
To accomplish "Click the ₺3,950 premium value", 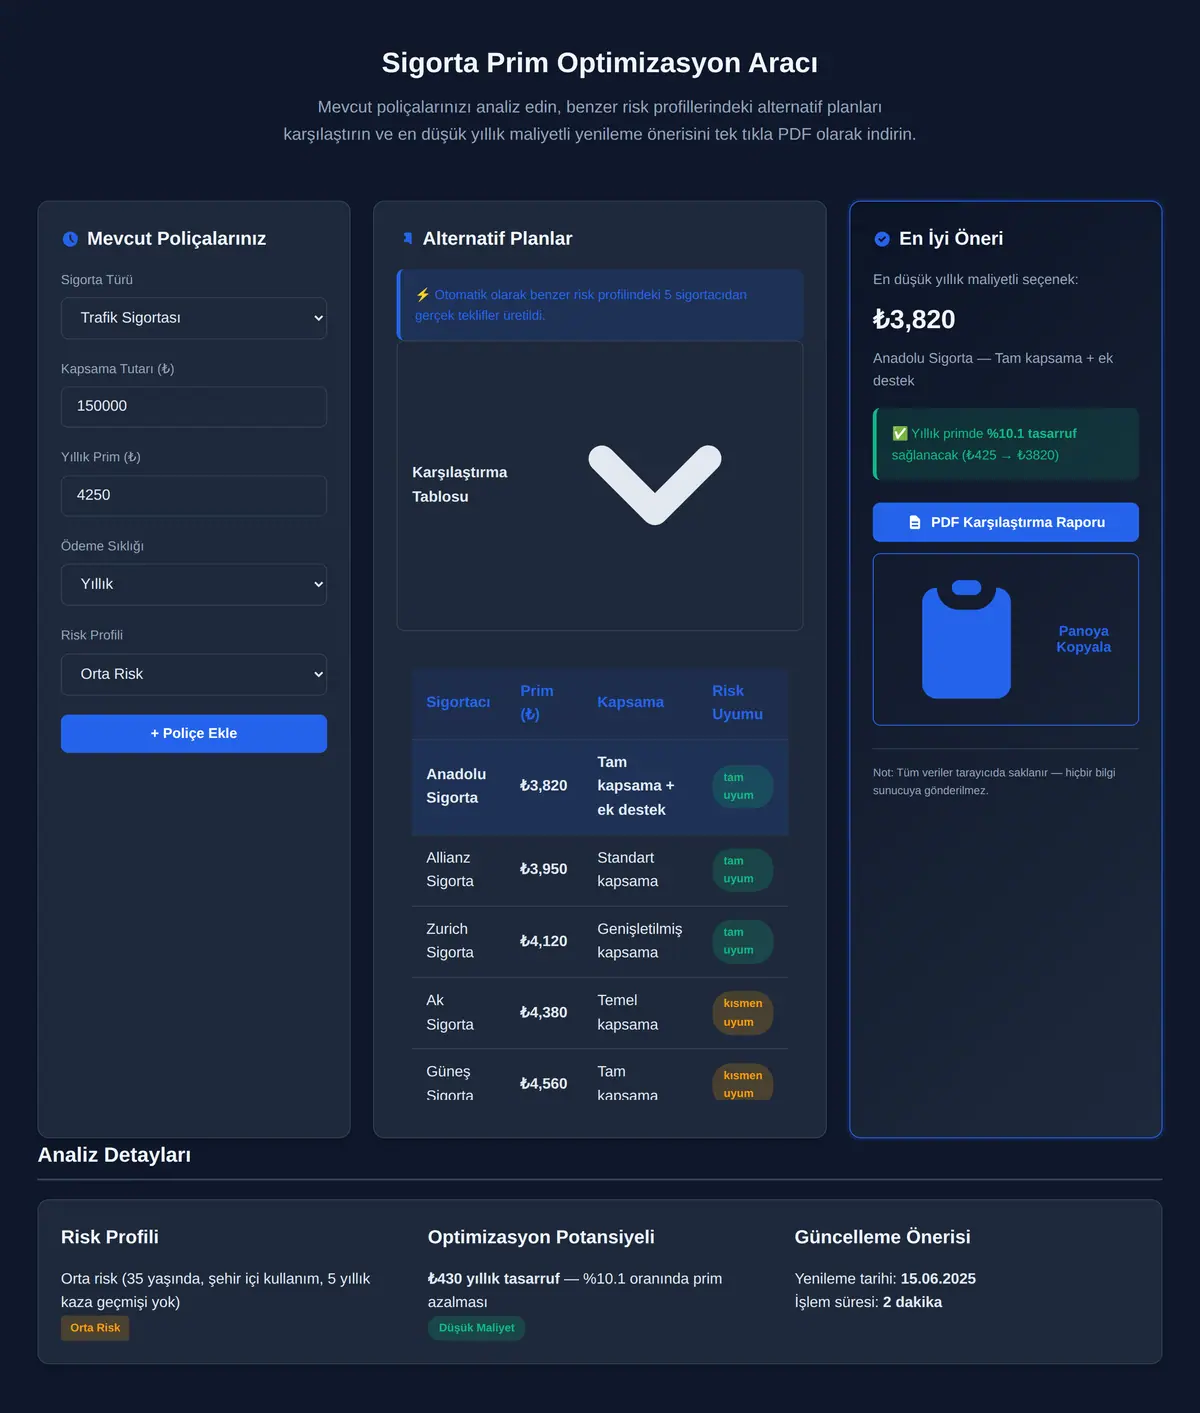I will point(543,869).
